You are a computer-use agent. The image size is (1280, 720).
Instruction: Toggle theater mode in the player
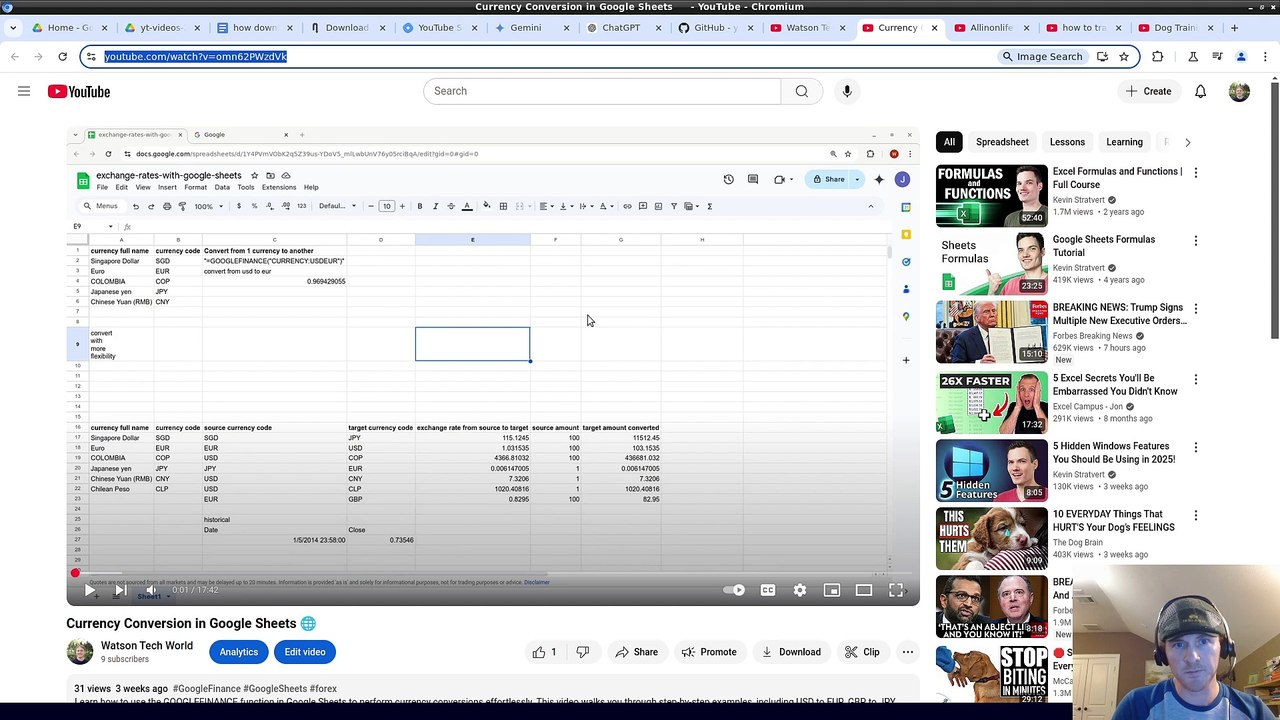pos(864,590)
